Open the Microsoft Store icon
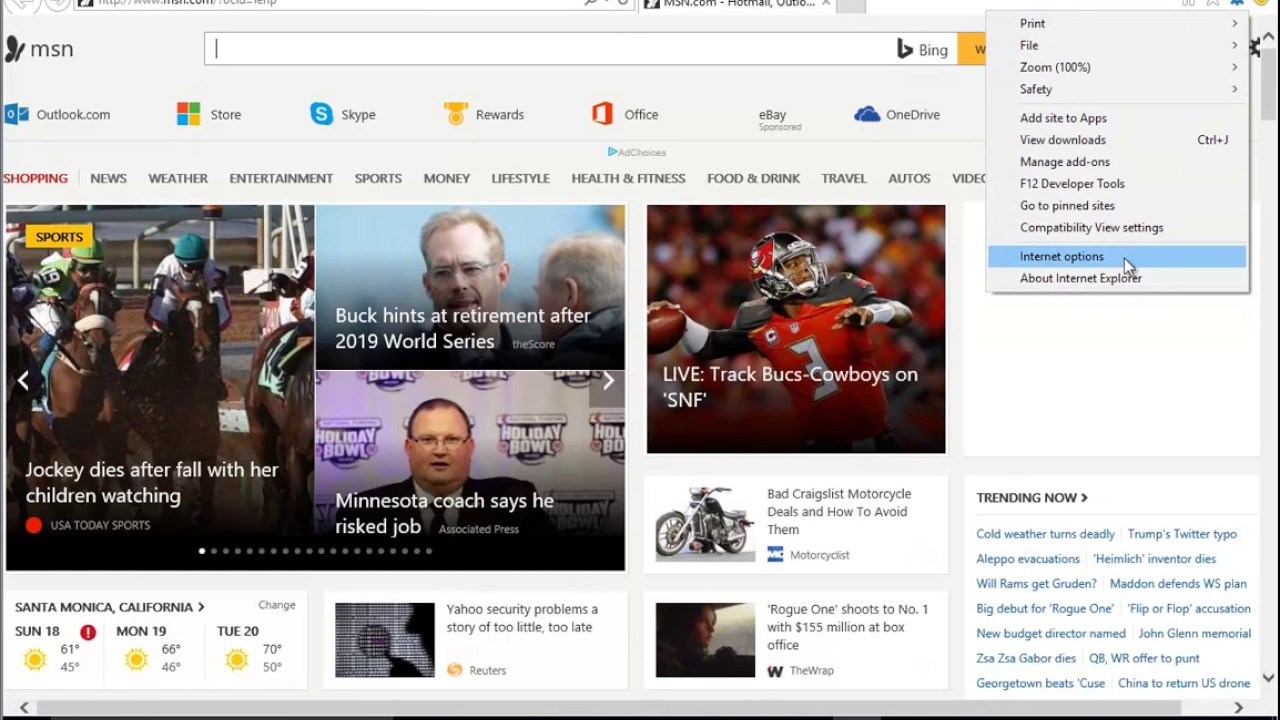 point(188,114)
